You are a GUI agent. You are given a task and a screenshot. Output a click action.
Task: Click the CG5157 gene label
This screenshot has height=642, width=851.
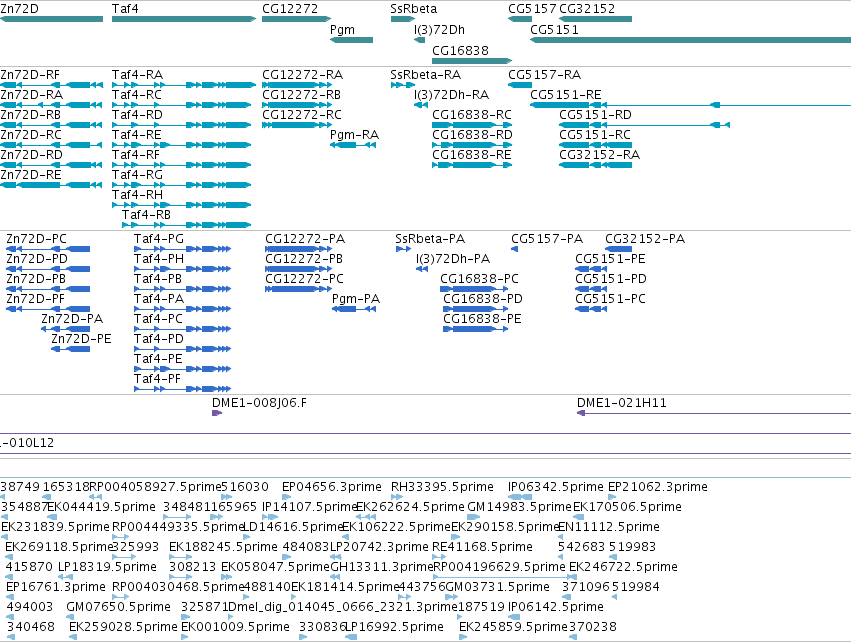532,9
